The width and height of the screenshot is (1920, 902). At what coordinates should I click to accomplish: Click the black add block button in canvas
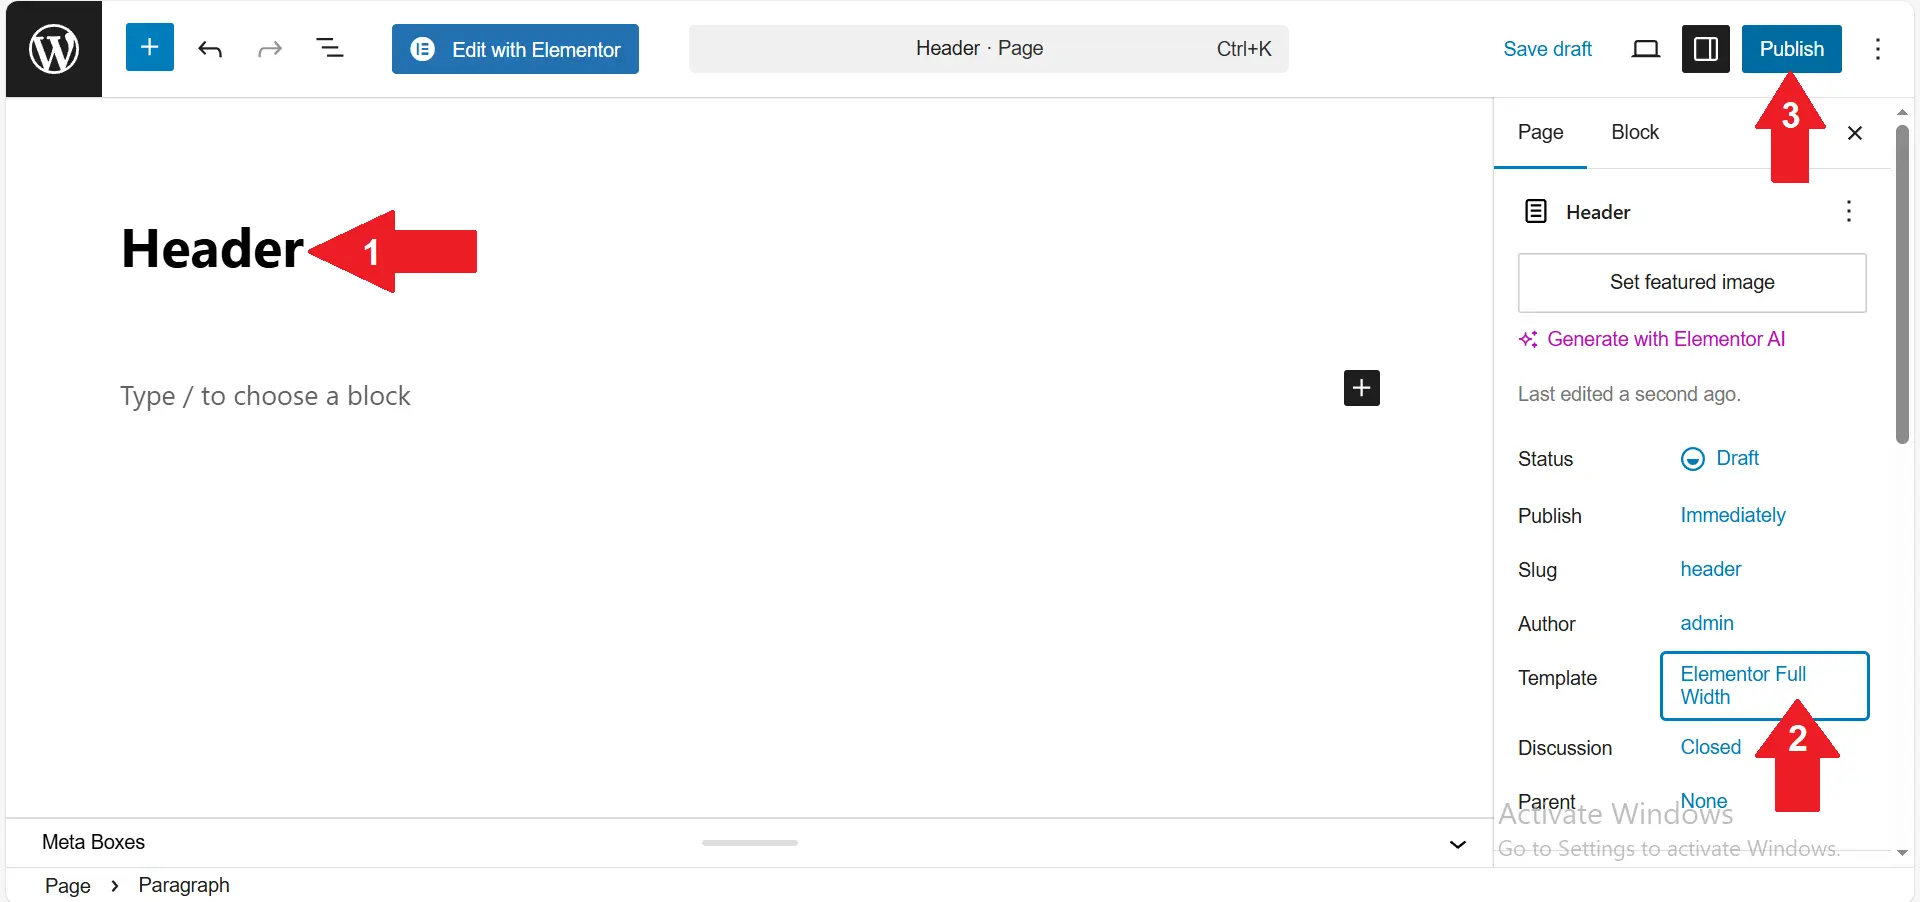pos(1361,388)
